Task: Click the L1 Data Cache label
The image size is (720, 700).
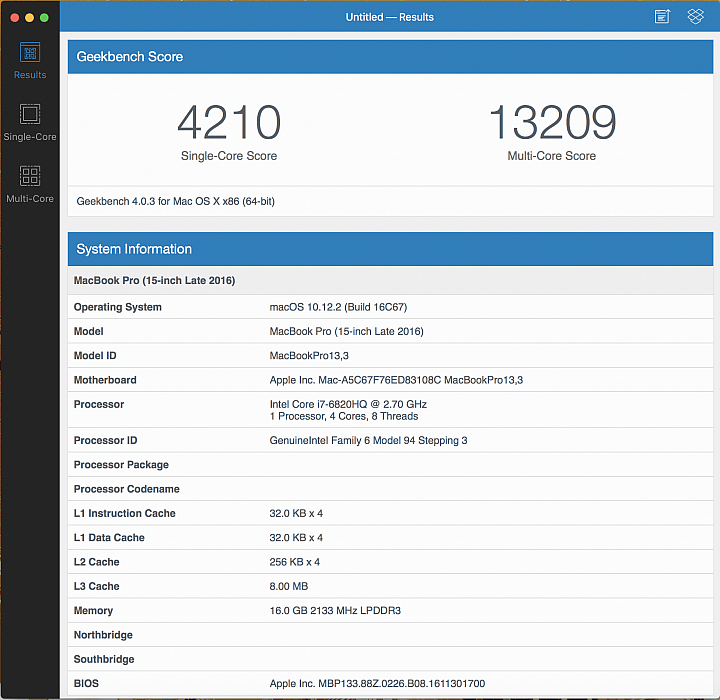Action: coord(109,537)
